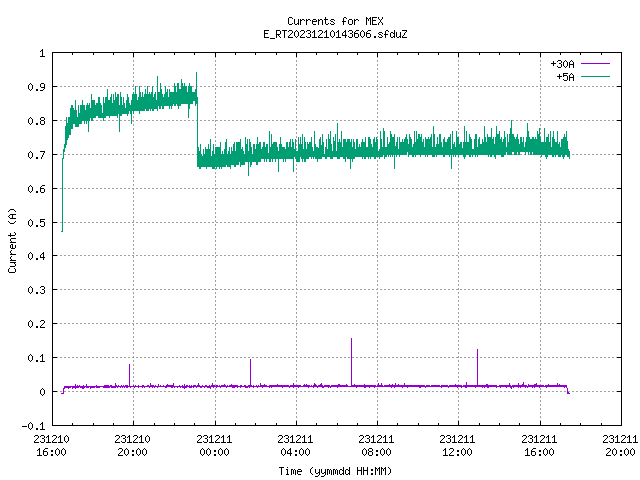Click the x-axis tick 231211 08:00
This screenshot has height=480, width=640.
[376, 446]
